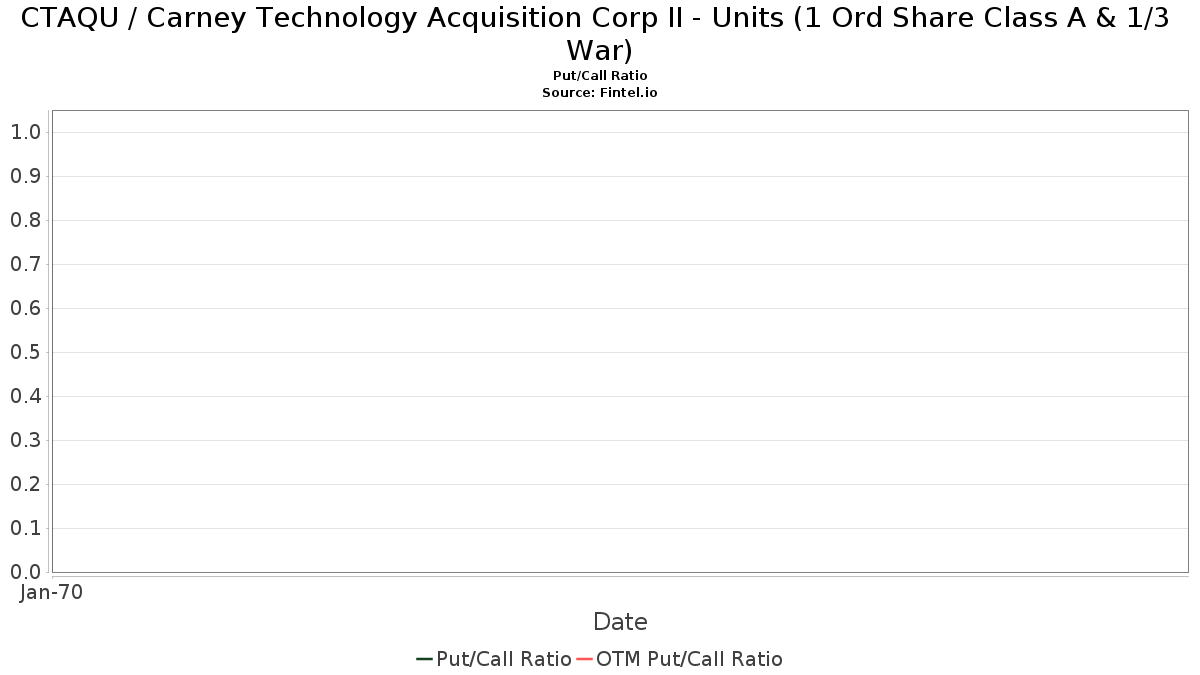Click the 0.6 y-axis tick label
The height and width of the screenshot is (675, 1200).
25,308
